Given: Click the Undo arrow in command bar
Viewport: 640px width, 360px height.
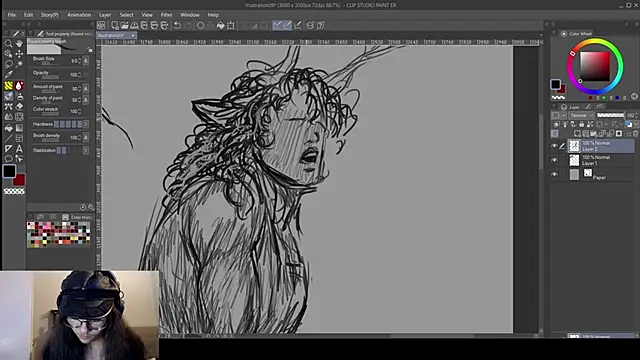Looking at the screenshot, I should click(x=177, y=25).
